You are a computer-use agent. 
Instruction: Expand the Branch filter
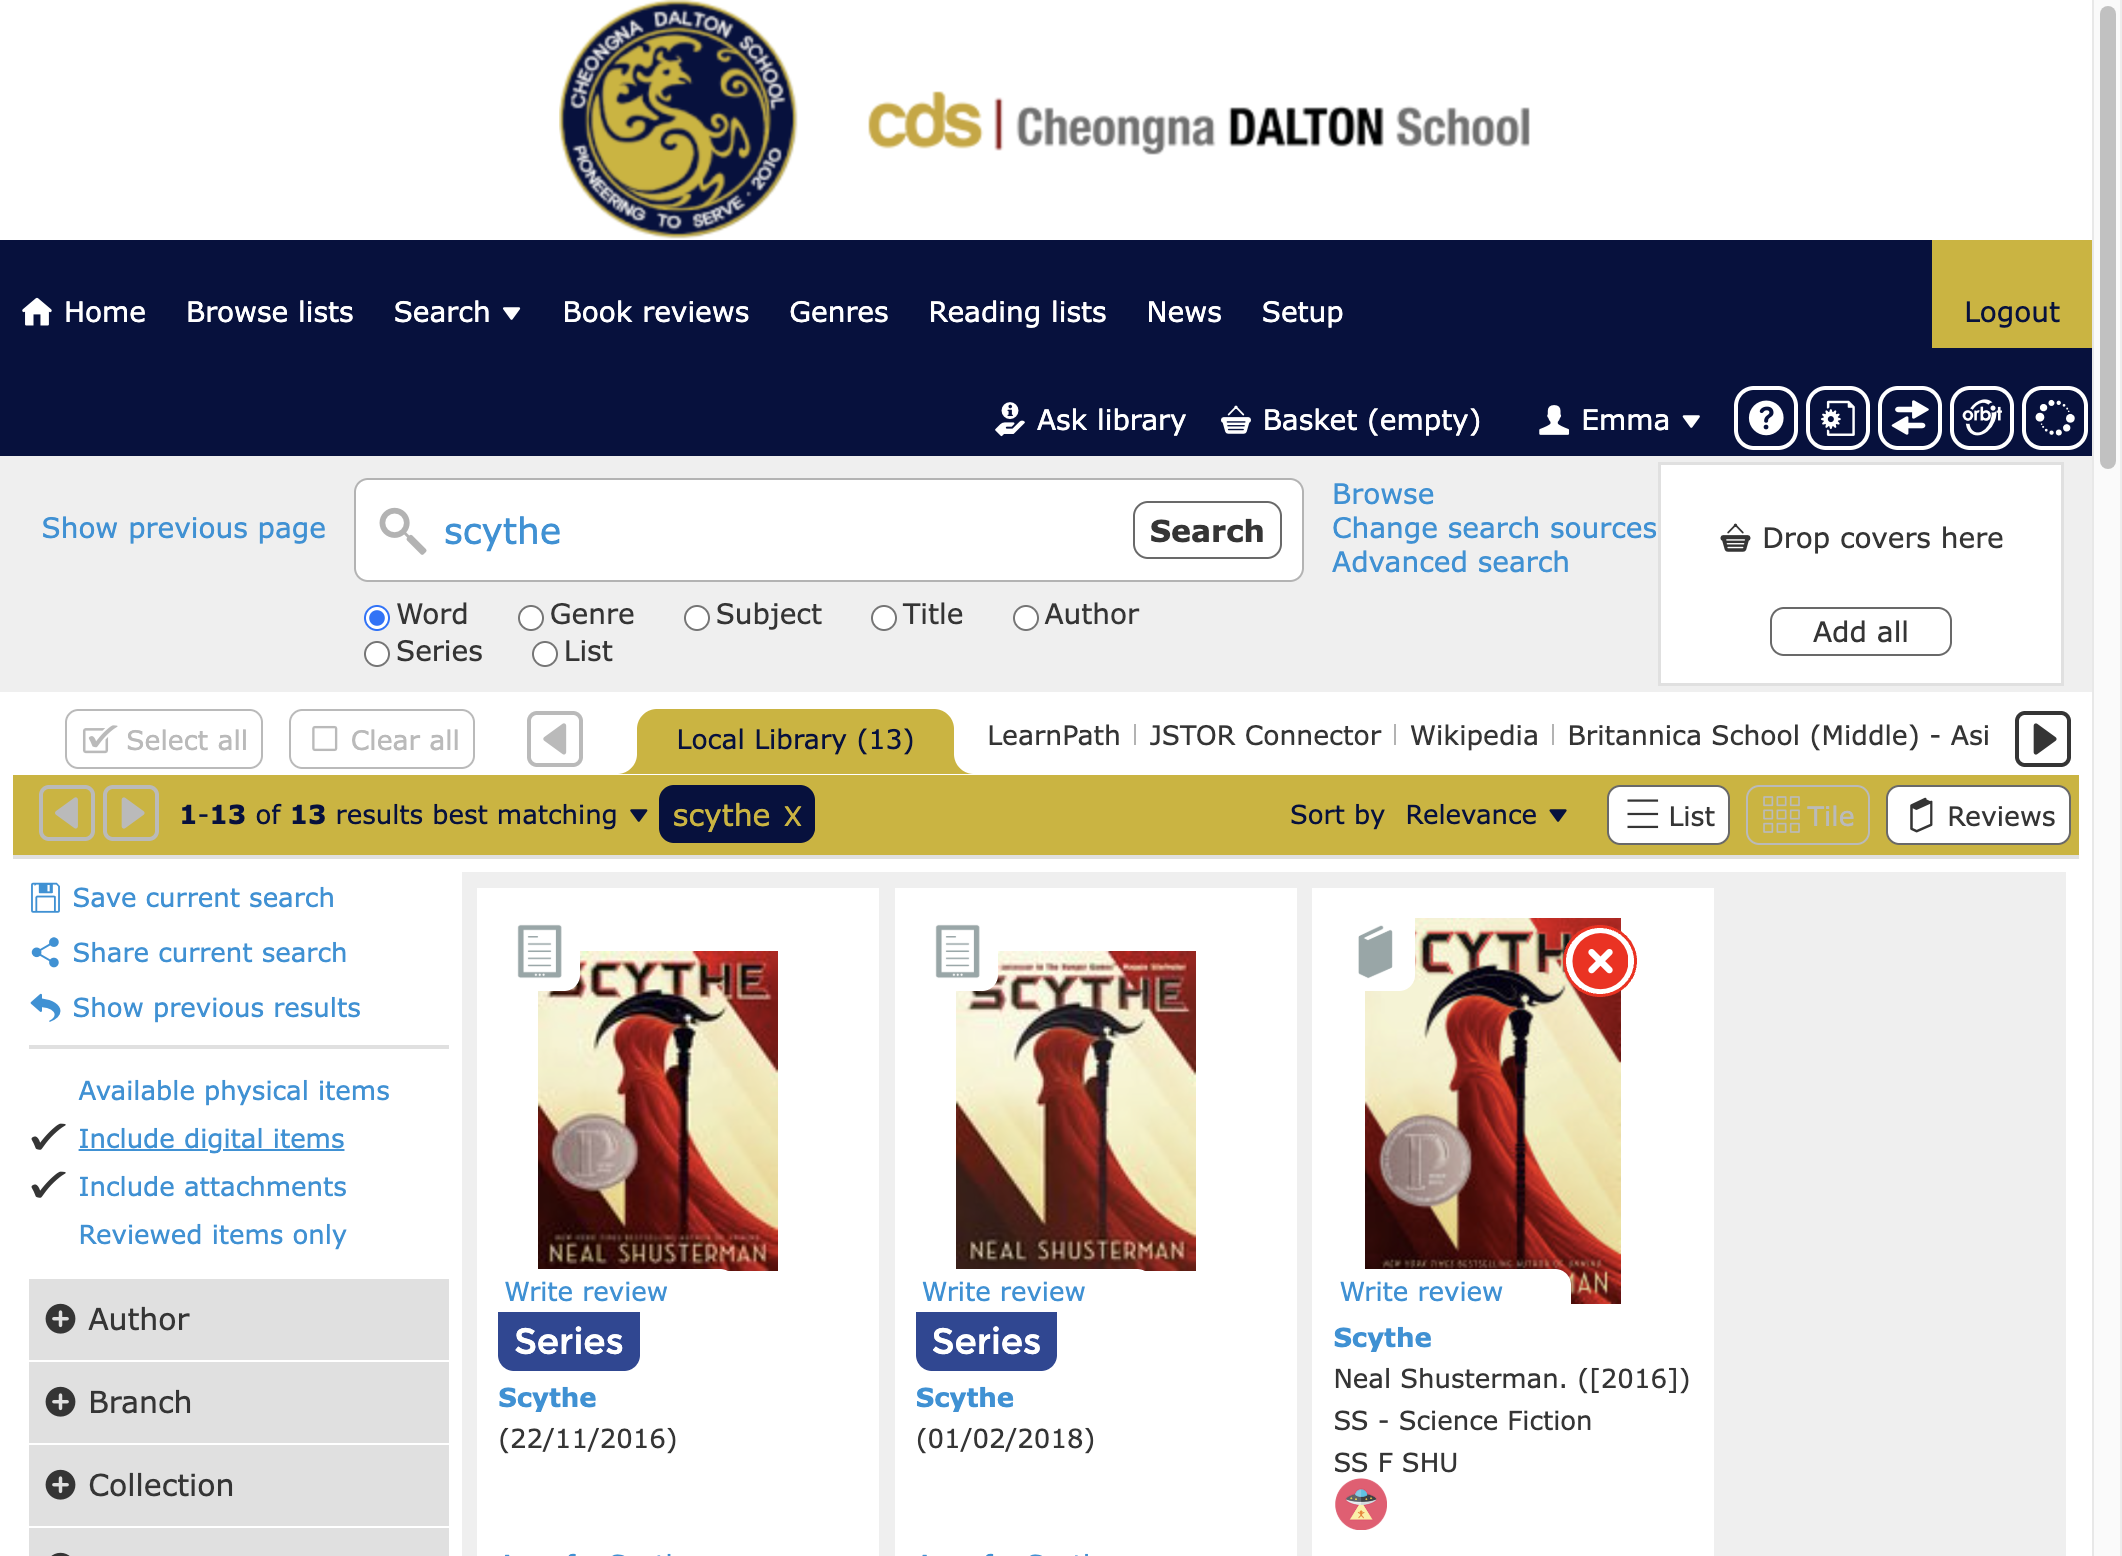tap(239, 1402)
